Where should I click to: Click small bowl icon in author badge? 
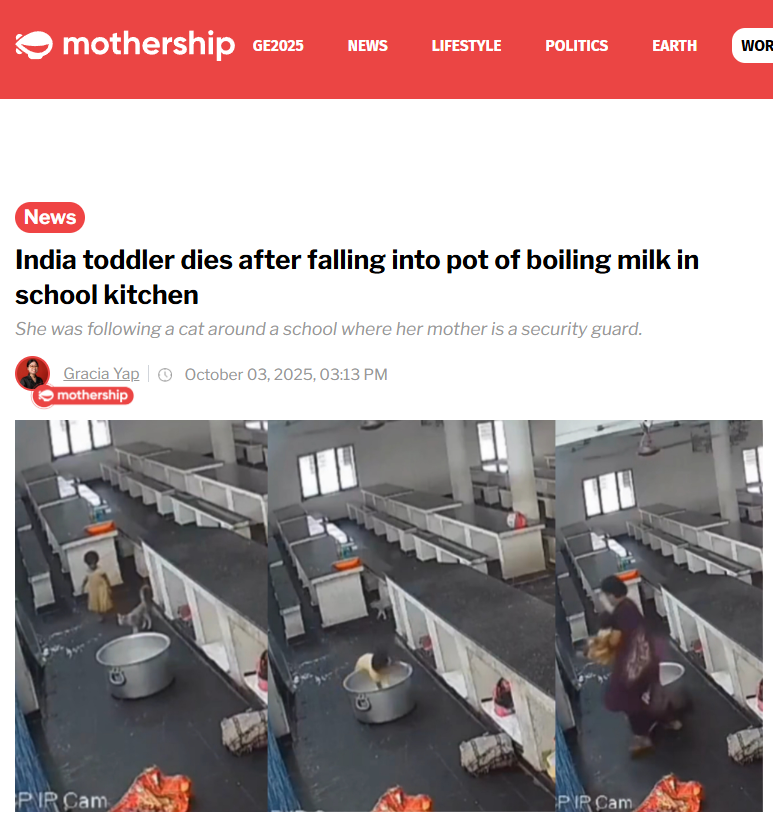46,395
